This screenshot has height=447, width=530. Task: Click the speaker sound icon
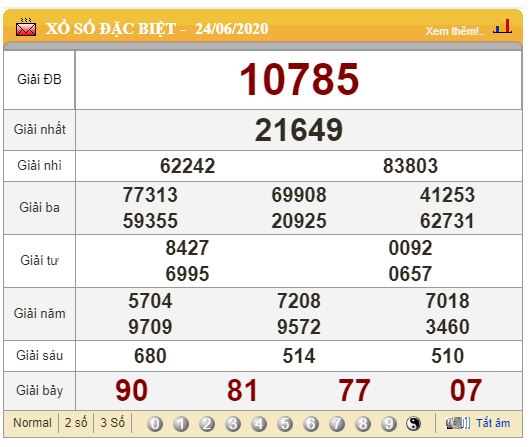[458, 423]
